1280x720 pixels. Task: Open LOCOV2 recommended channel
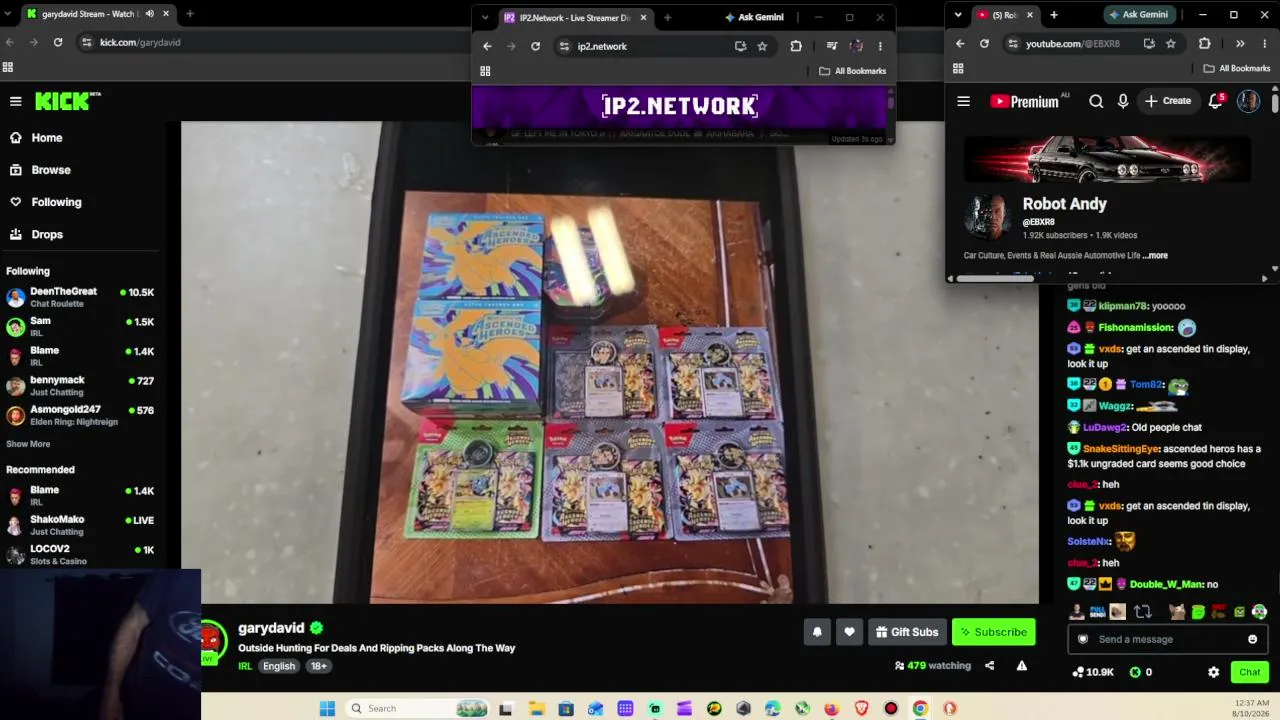(80, 554)
